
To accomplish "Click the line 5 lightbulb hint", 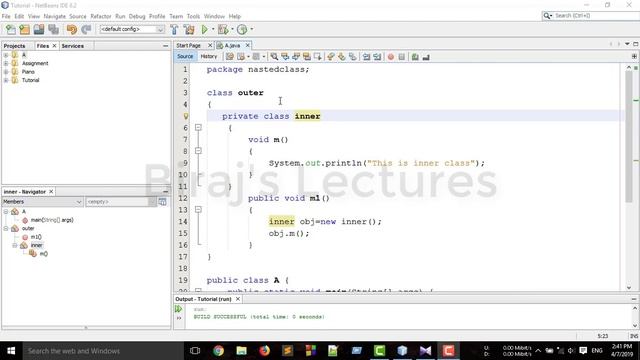I will coord(186,116).
